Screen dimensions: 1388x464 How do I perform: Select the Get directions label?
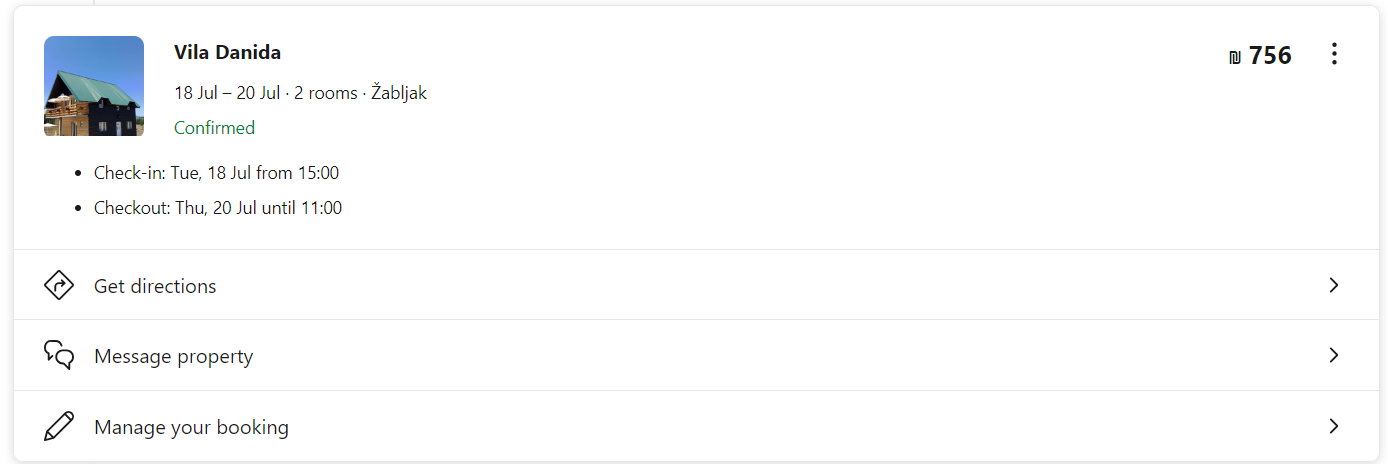pyautogui.click(x=155, y=286)
